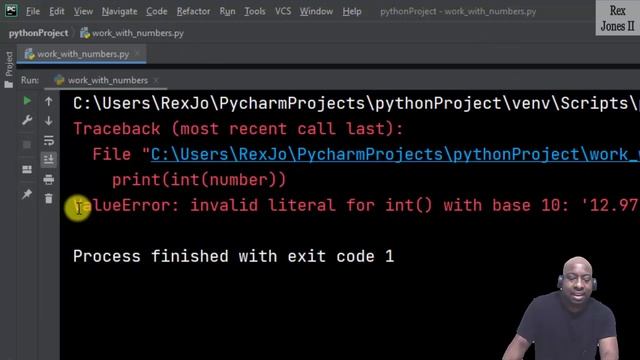The height and width of the screenshot is (360, 640).
Task: Click the Stop process square icon
Action: tap(27, 144)
